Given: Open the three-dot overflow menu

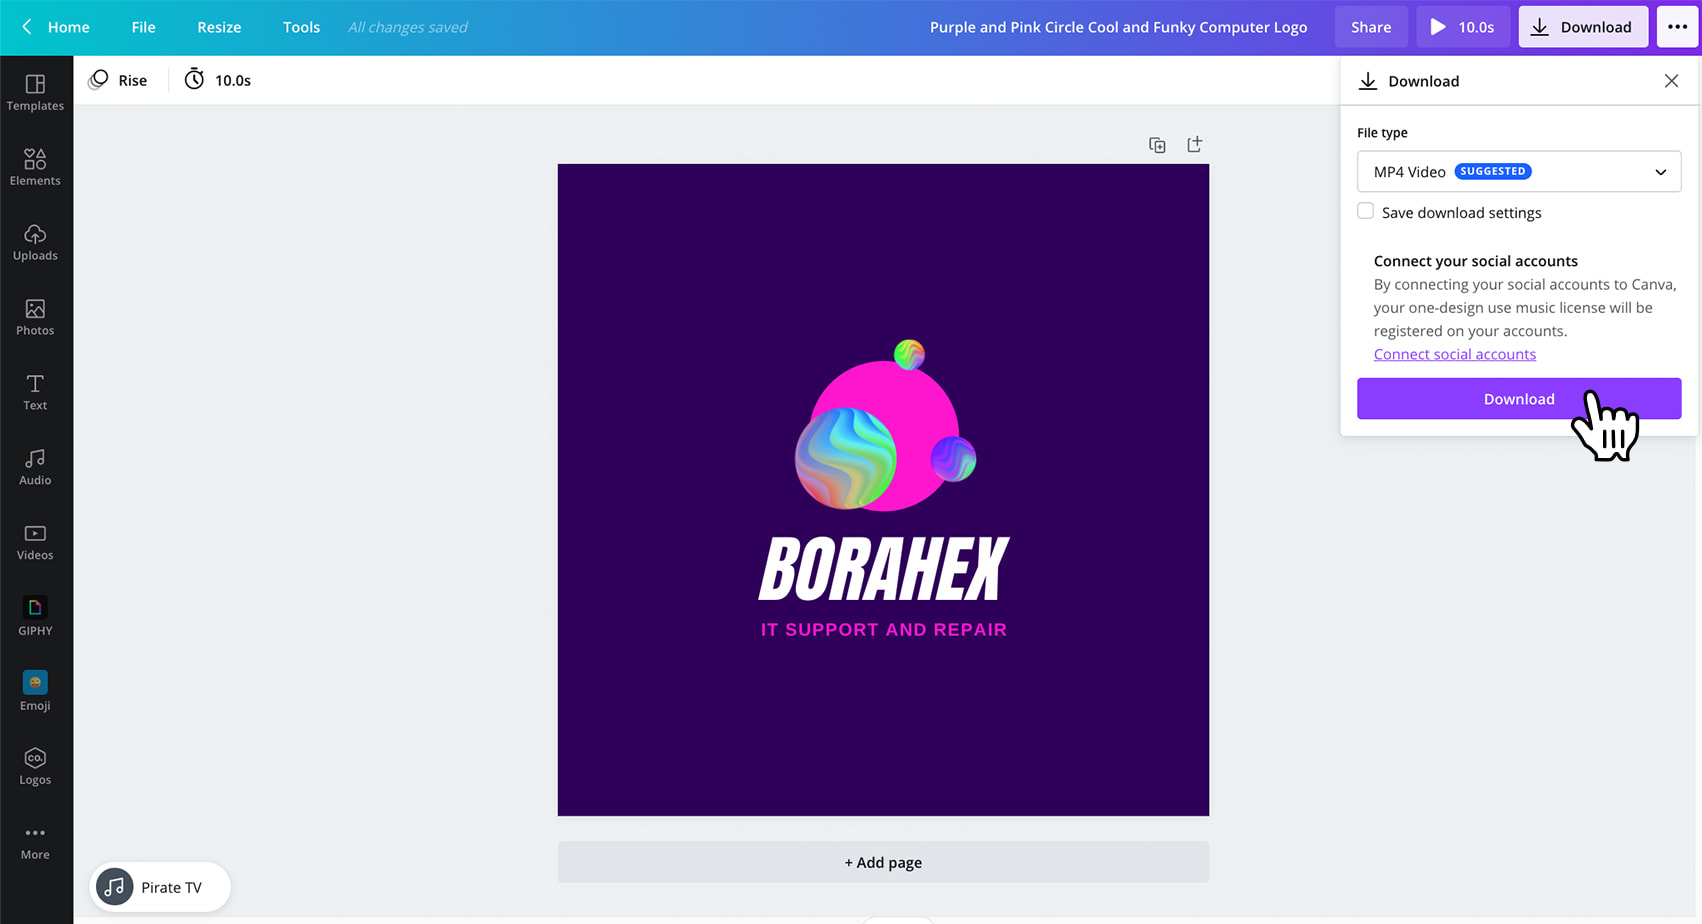Looking at the screenshot, I should point(1677,27).
